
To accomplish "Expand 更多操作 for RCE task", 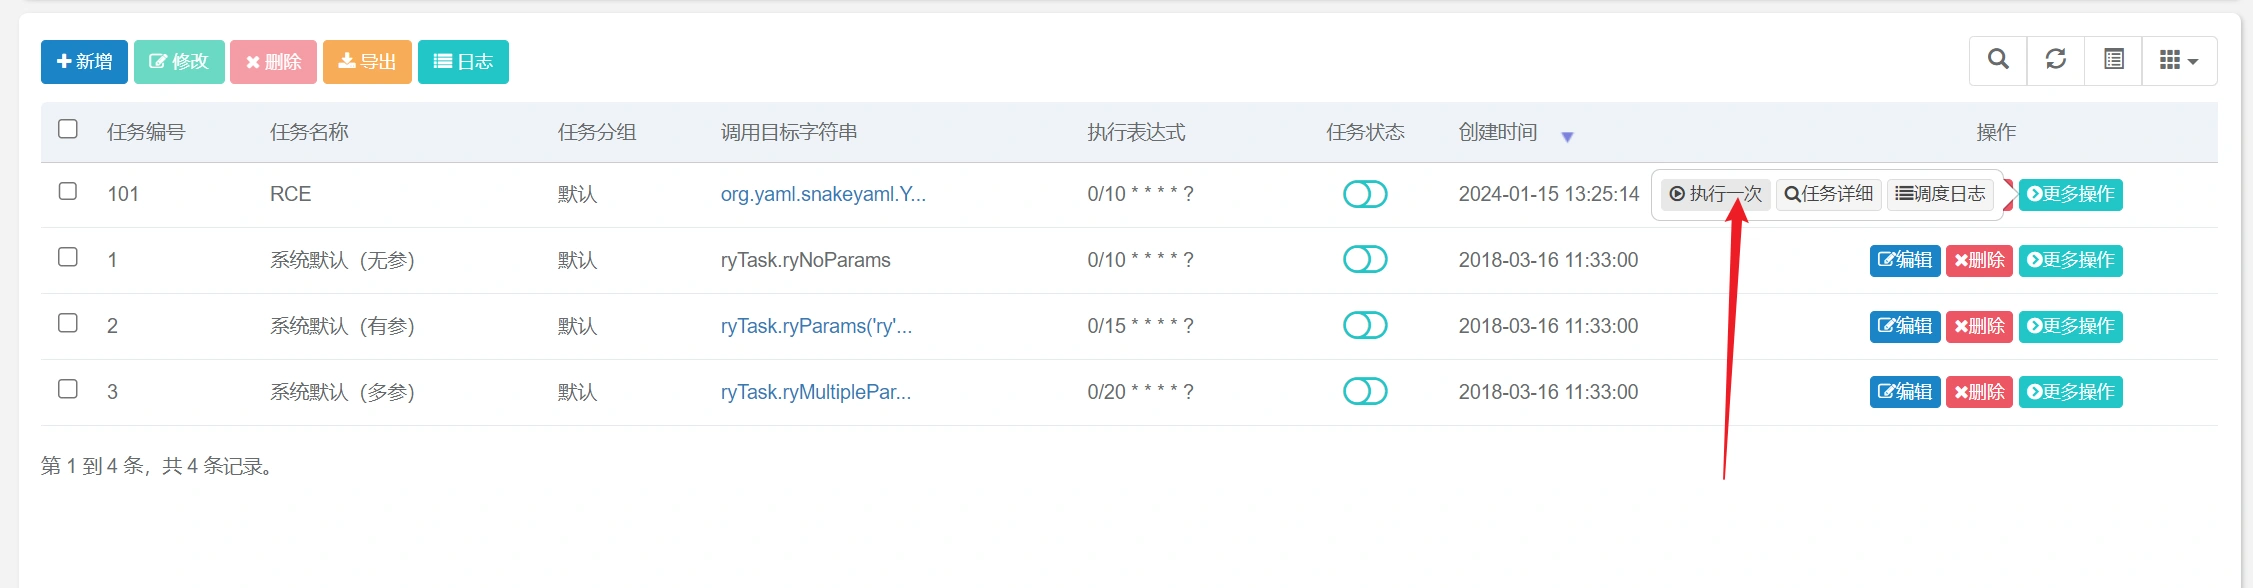I will click(x=2070, y=194).
